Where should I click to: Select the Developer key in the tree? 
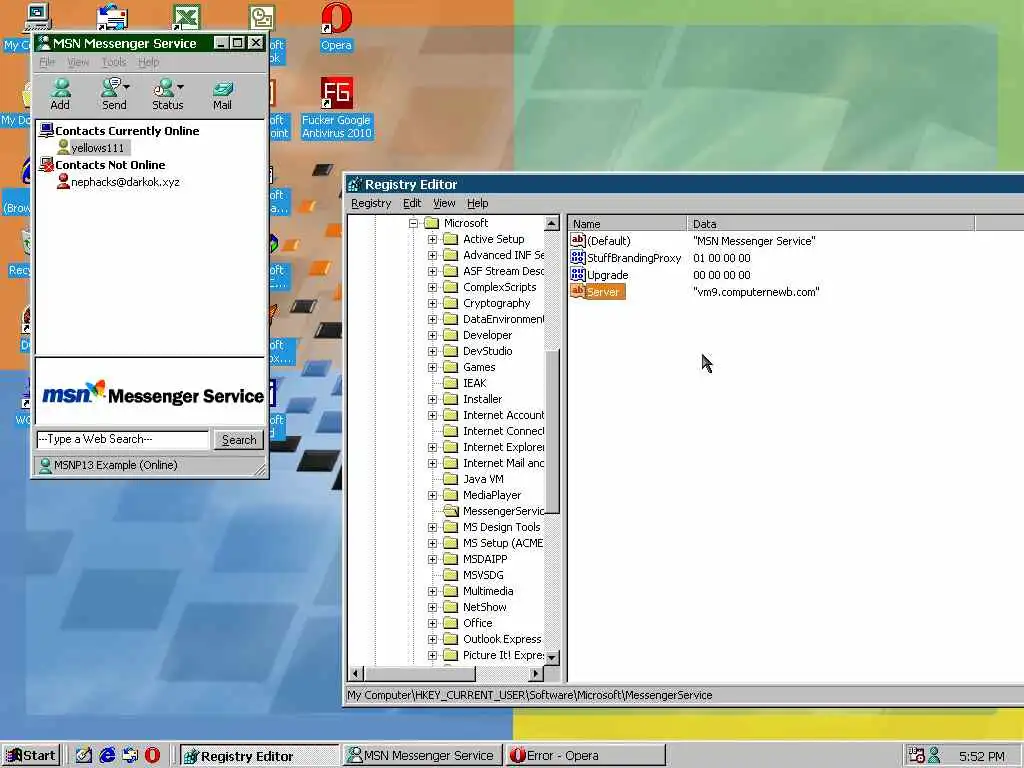click(x=487, y=335)
